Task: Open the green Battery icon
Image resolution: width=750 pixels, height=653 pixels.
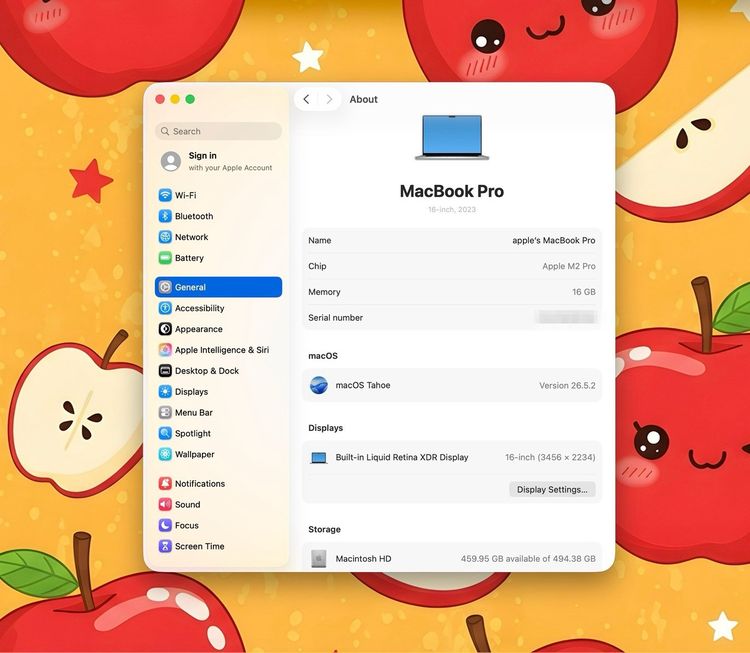Action: point(165,258)
